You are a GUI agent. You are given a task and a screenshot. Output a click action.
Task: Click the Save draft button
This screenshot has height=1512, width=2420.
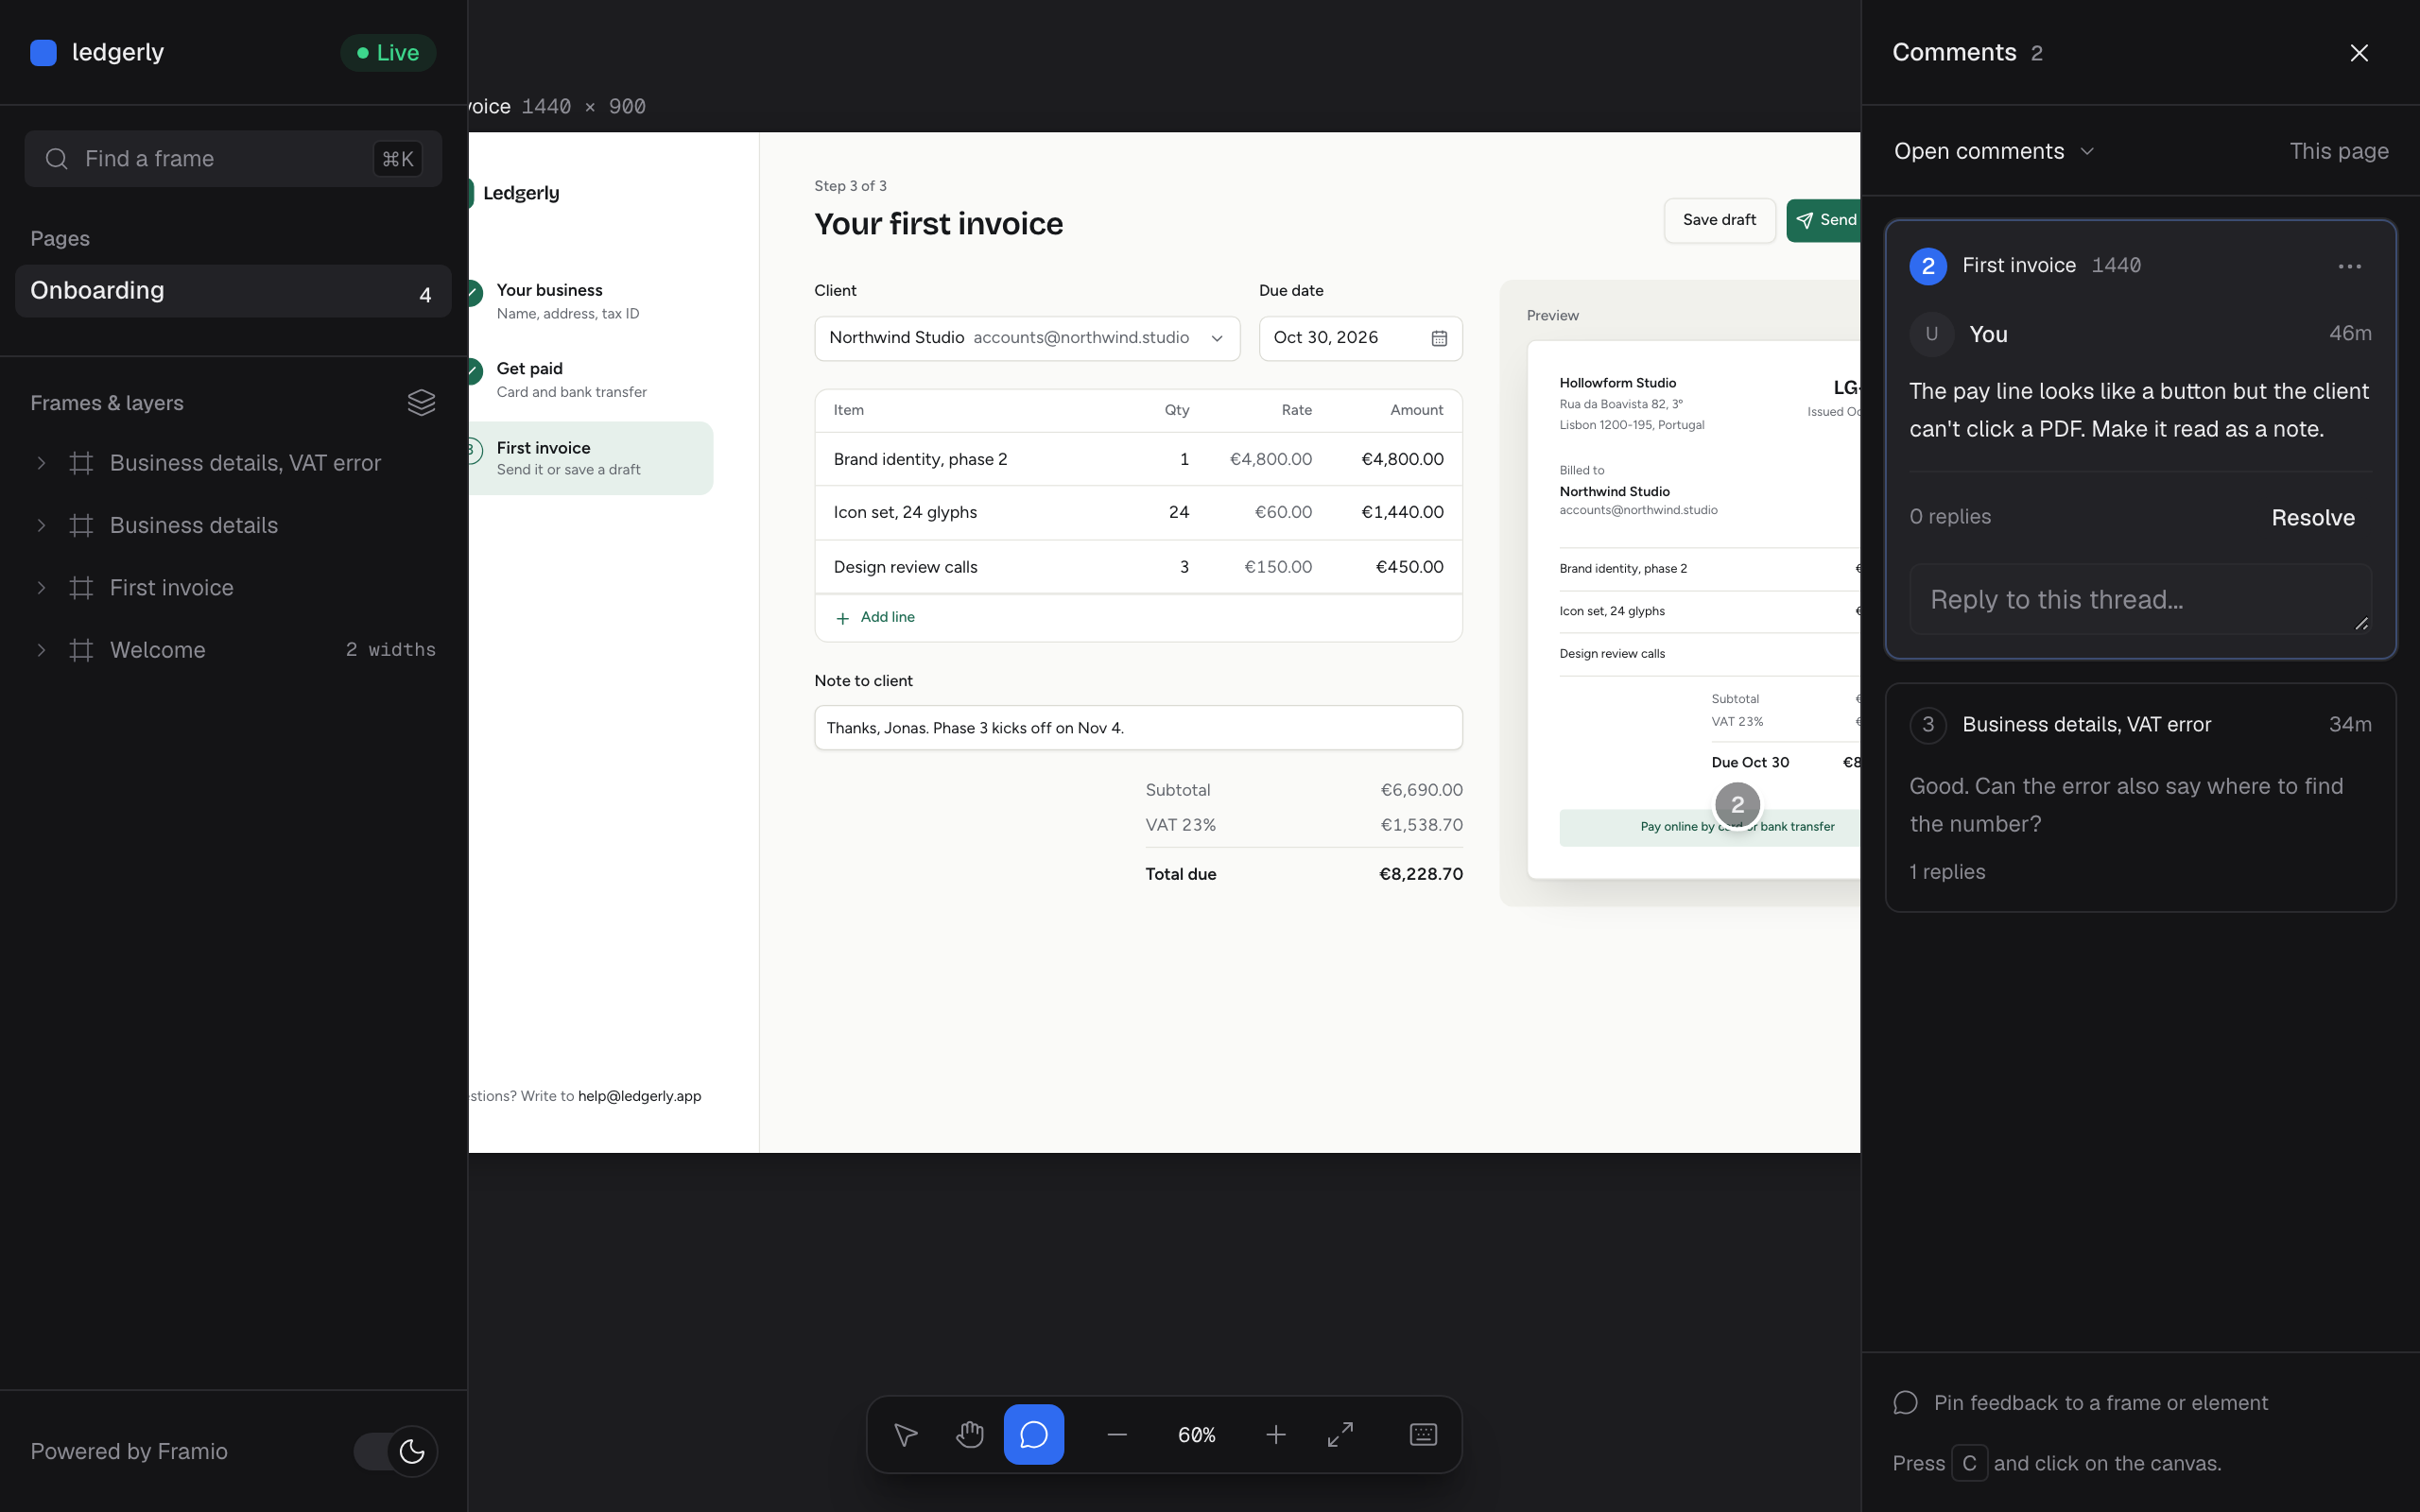[x=1719, y=220]
